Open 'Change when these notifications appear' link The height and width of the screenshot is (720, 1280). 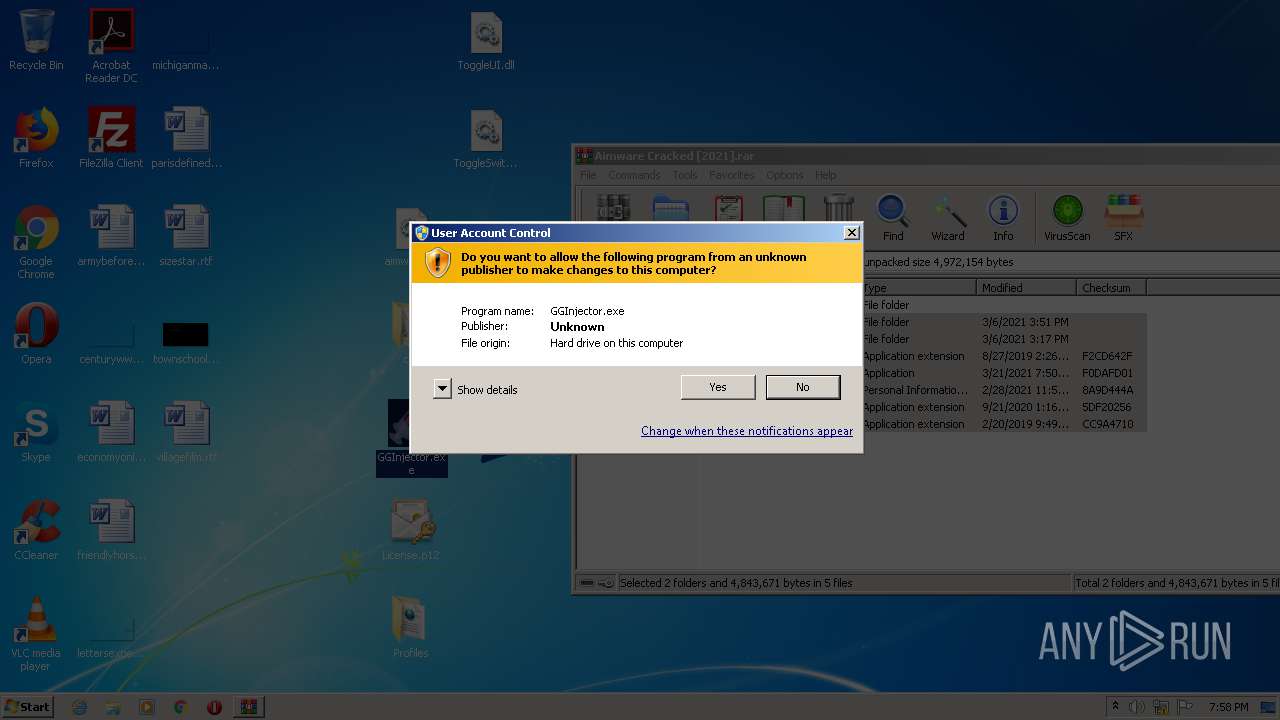[747, 431]
